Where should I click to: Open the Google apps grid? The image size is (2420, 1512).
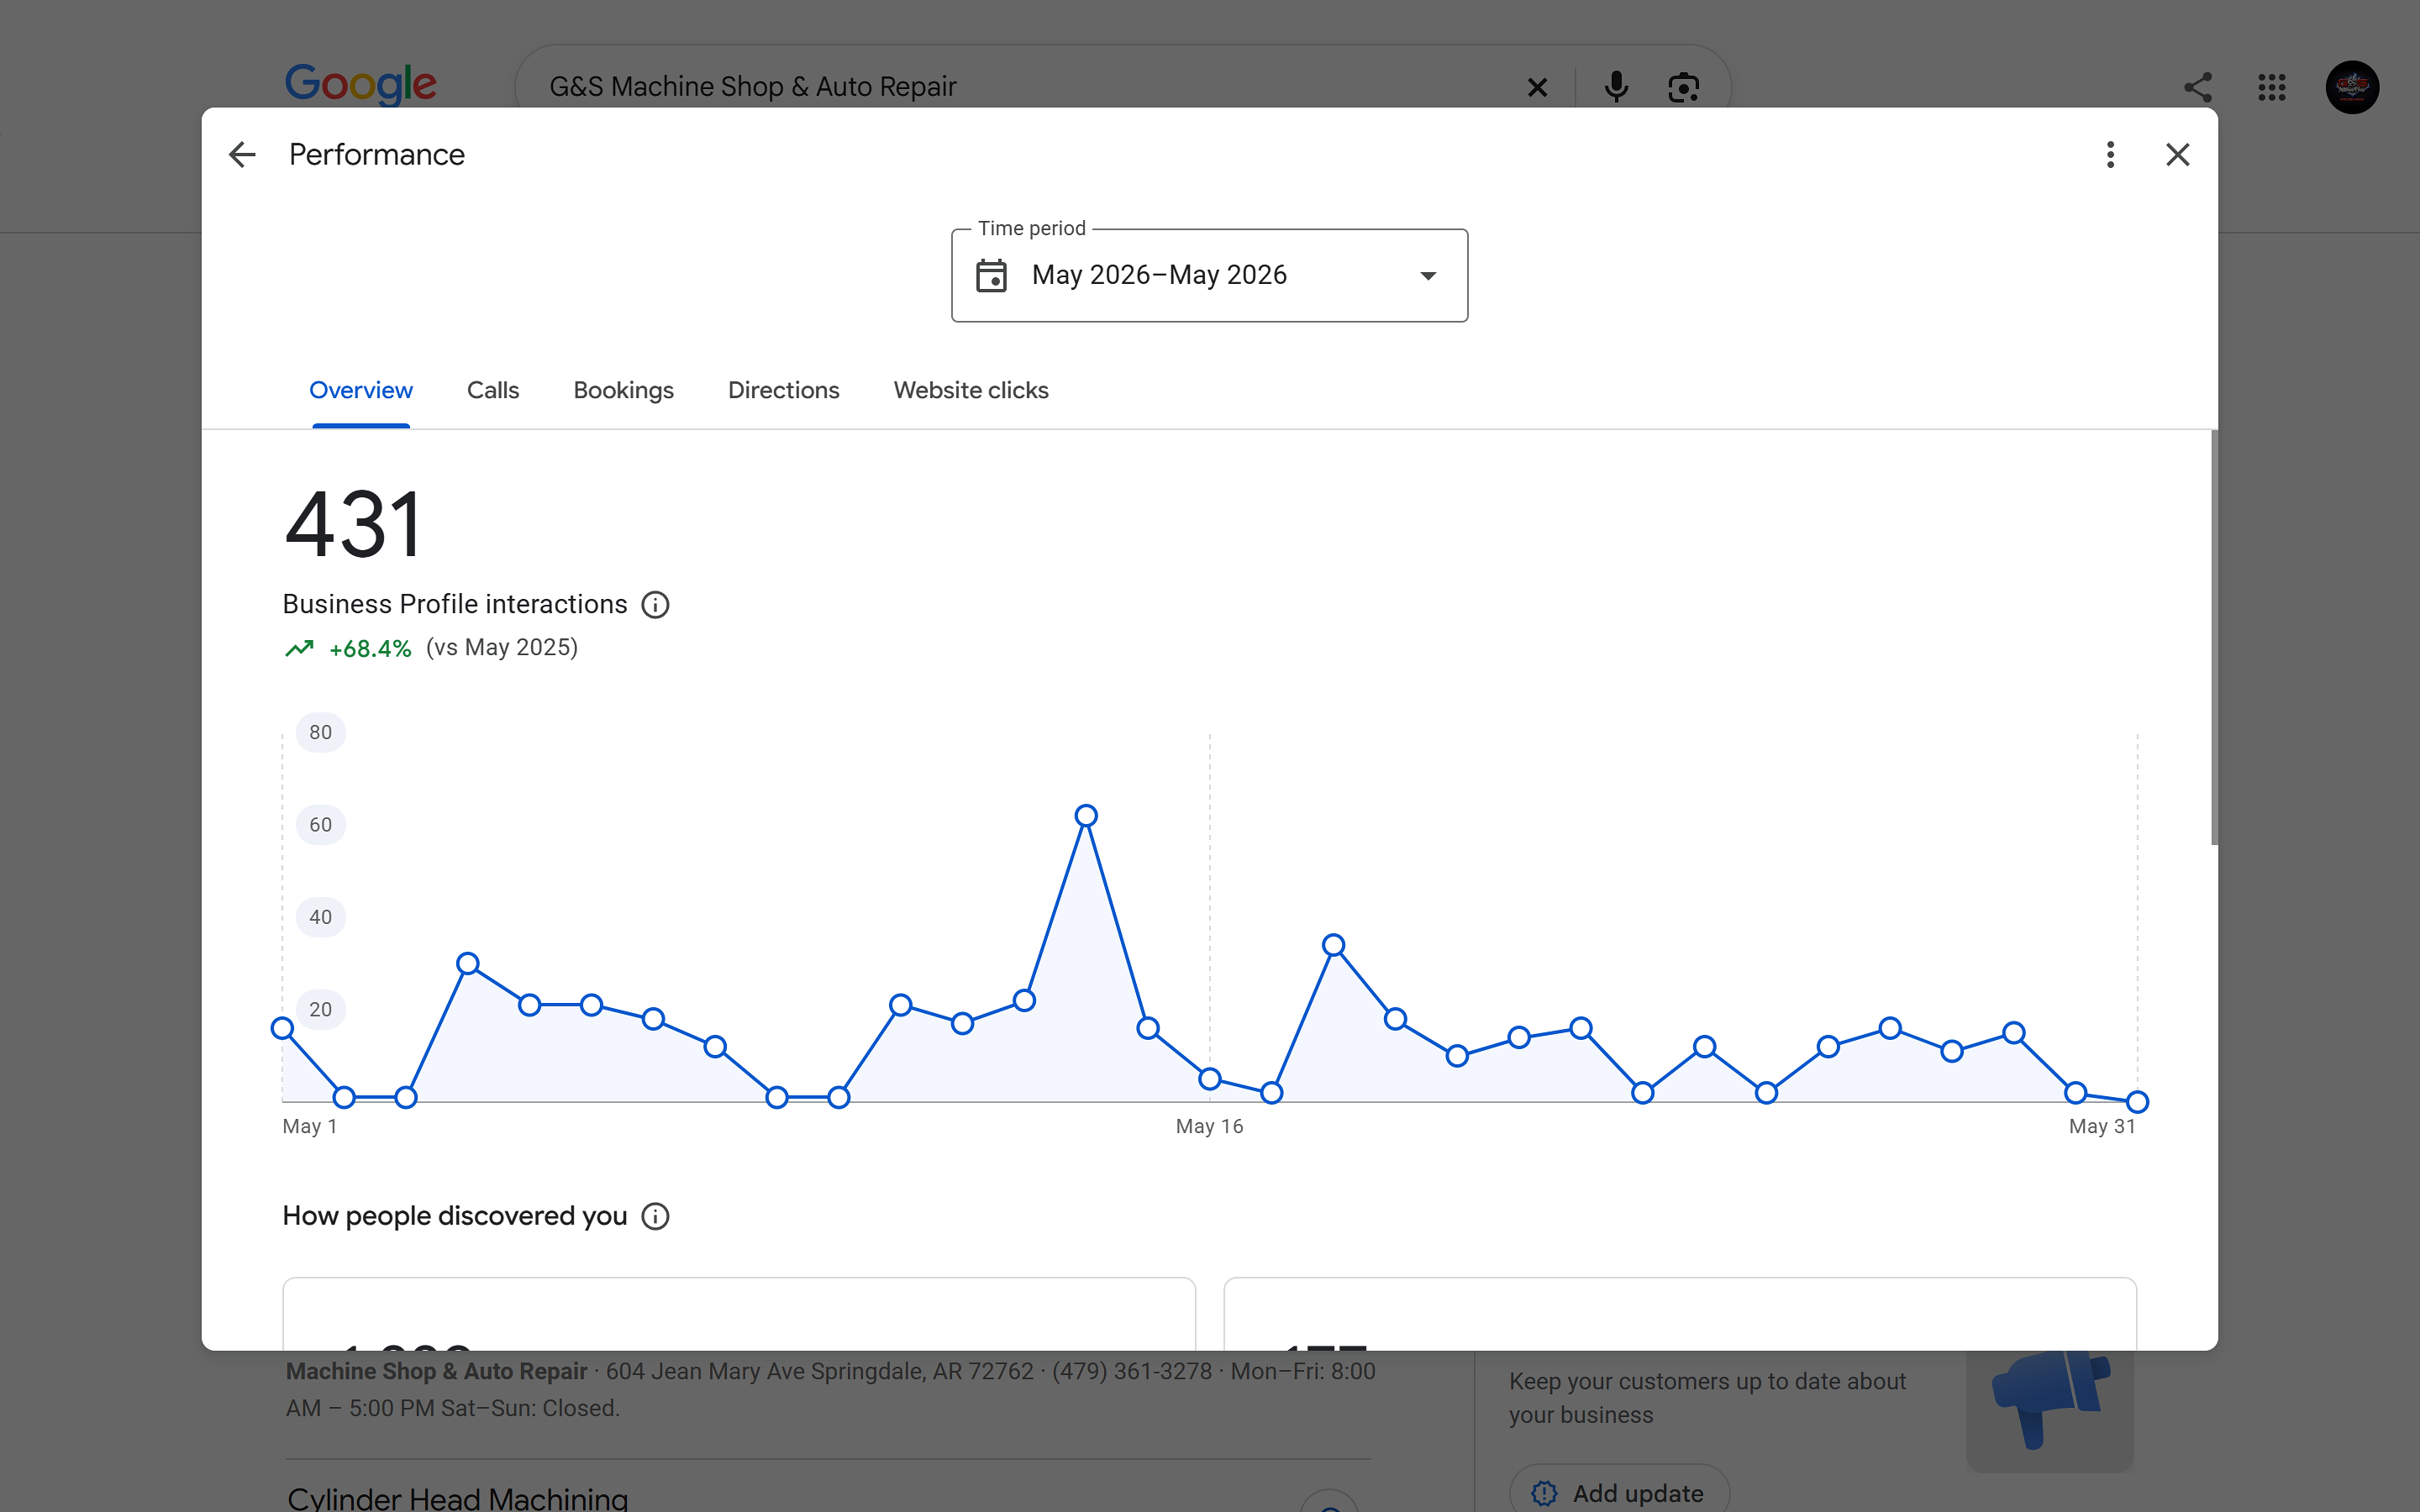tap(2271, 88)
